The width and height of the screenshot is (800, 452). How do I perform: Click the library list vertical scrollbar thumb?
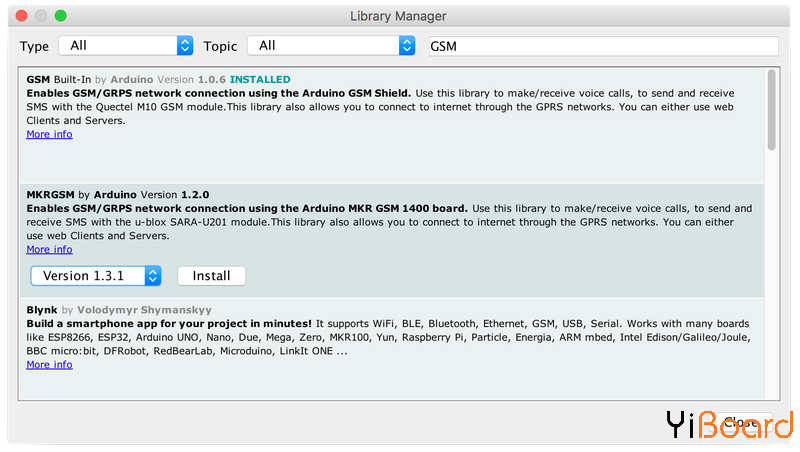(x=771, y=110)
